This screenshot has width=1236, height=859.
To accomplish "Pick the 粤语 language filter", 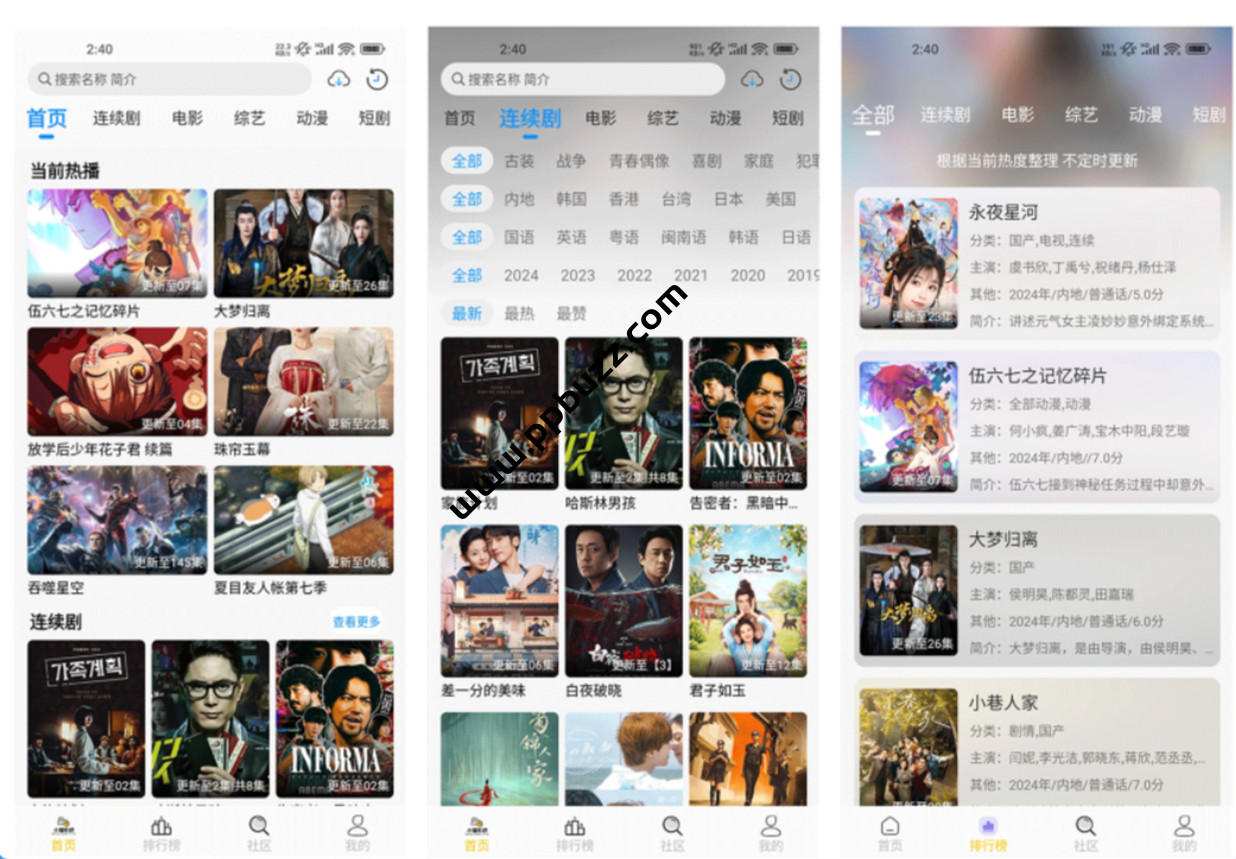I will click(x=624, y=237).
